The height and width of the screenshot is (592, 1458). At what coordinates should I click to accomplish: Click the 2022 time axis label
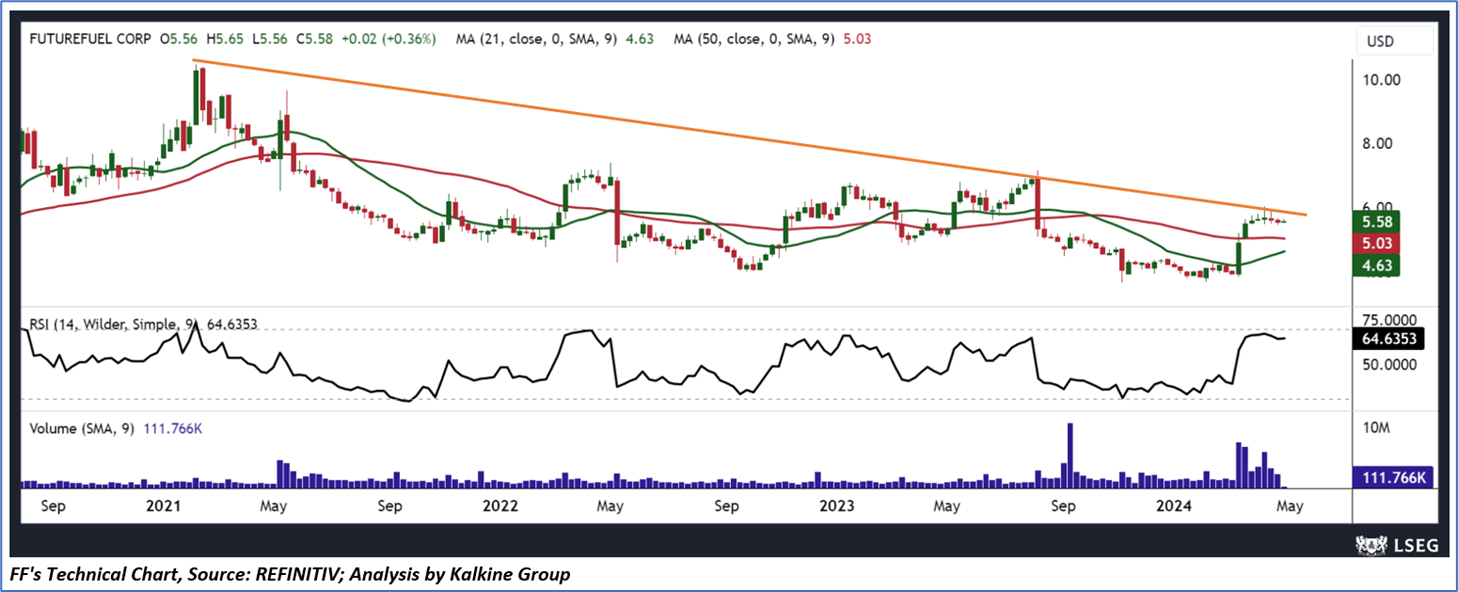pyautogui.click(x=500, y=506)
